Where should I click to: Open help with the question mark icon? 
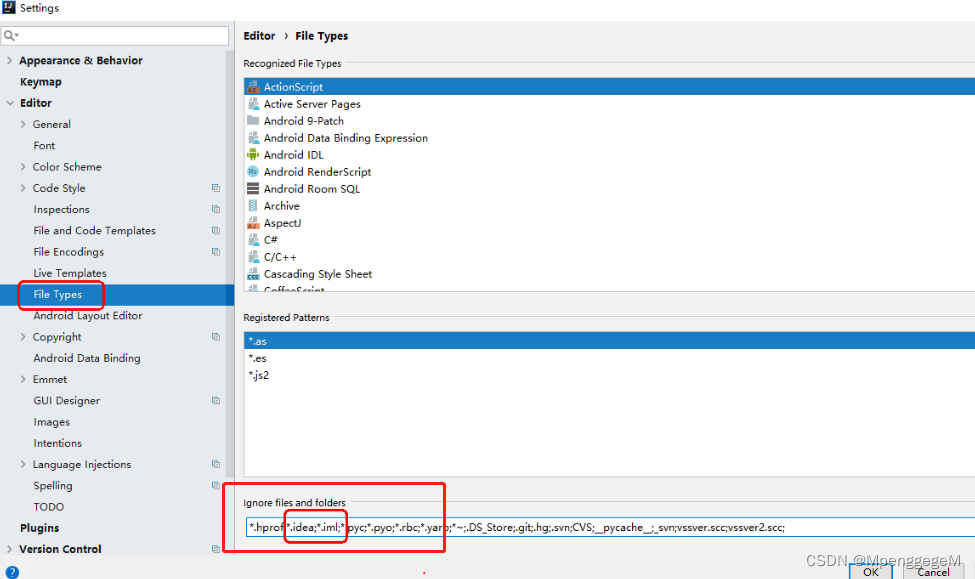12,572
